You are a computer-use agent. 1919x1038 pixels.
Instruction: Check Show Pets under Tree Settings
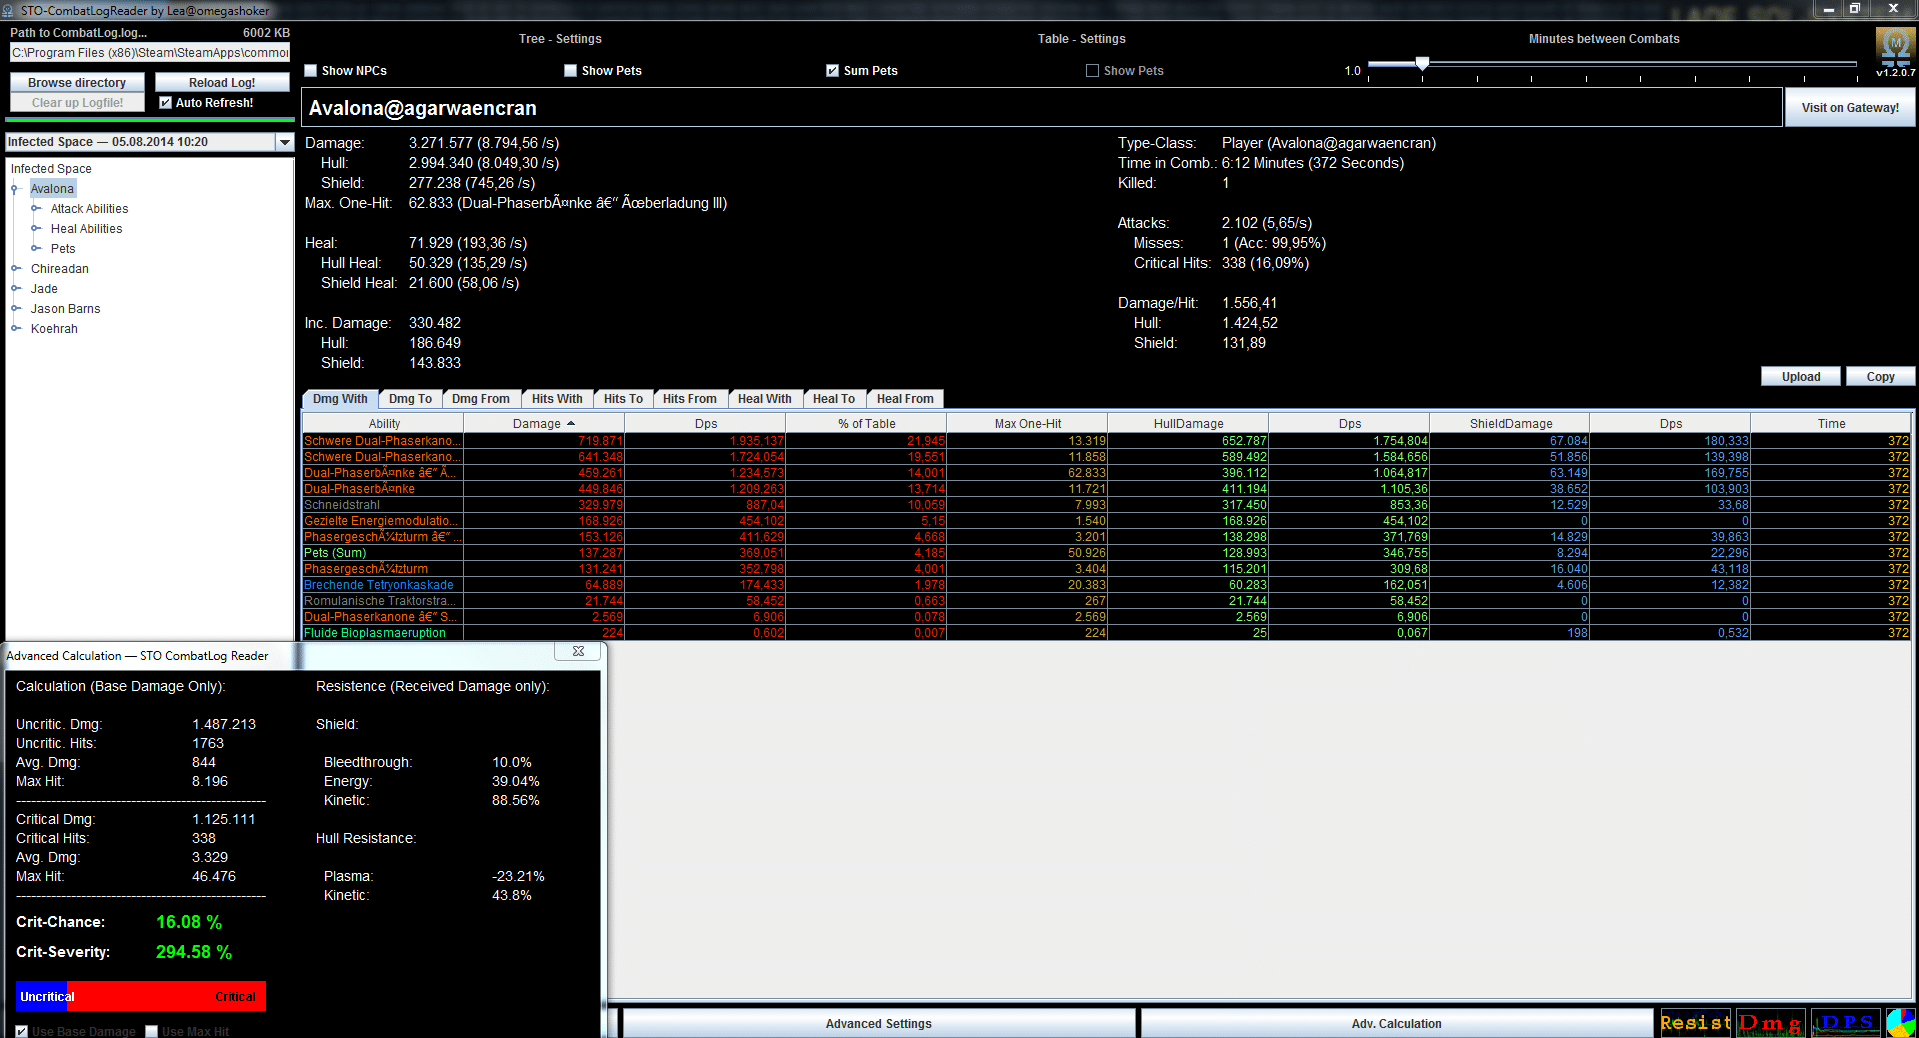click(570, 71)
